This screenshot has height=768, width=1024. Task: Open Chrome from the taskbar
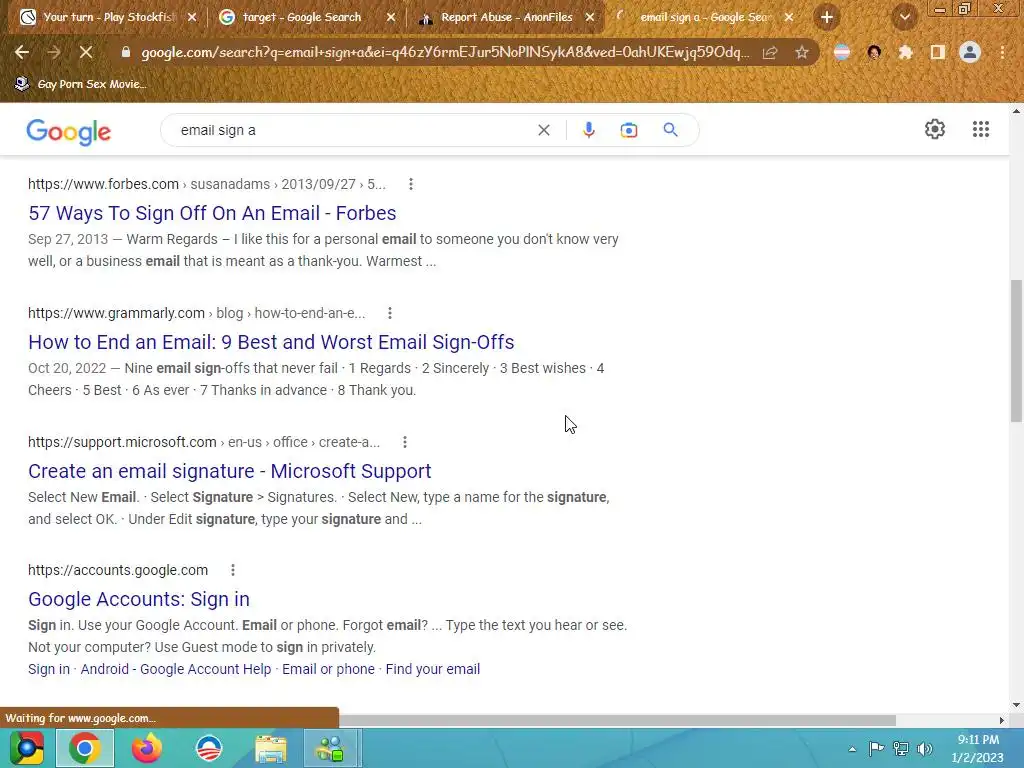[85, 748]
